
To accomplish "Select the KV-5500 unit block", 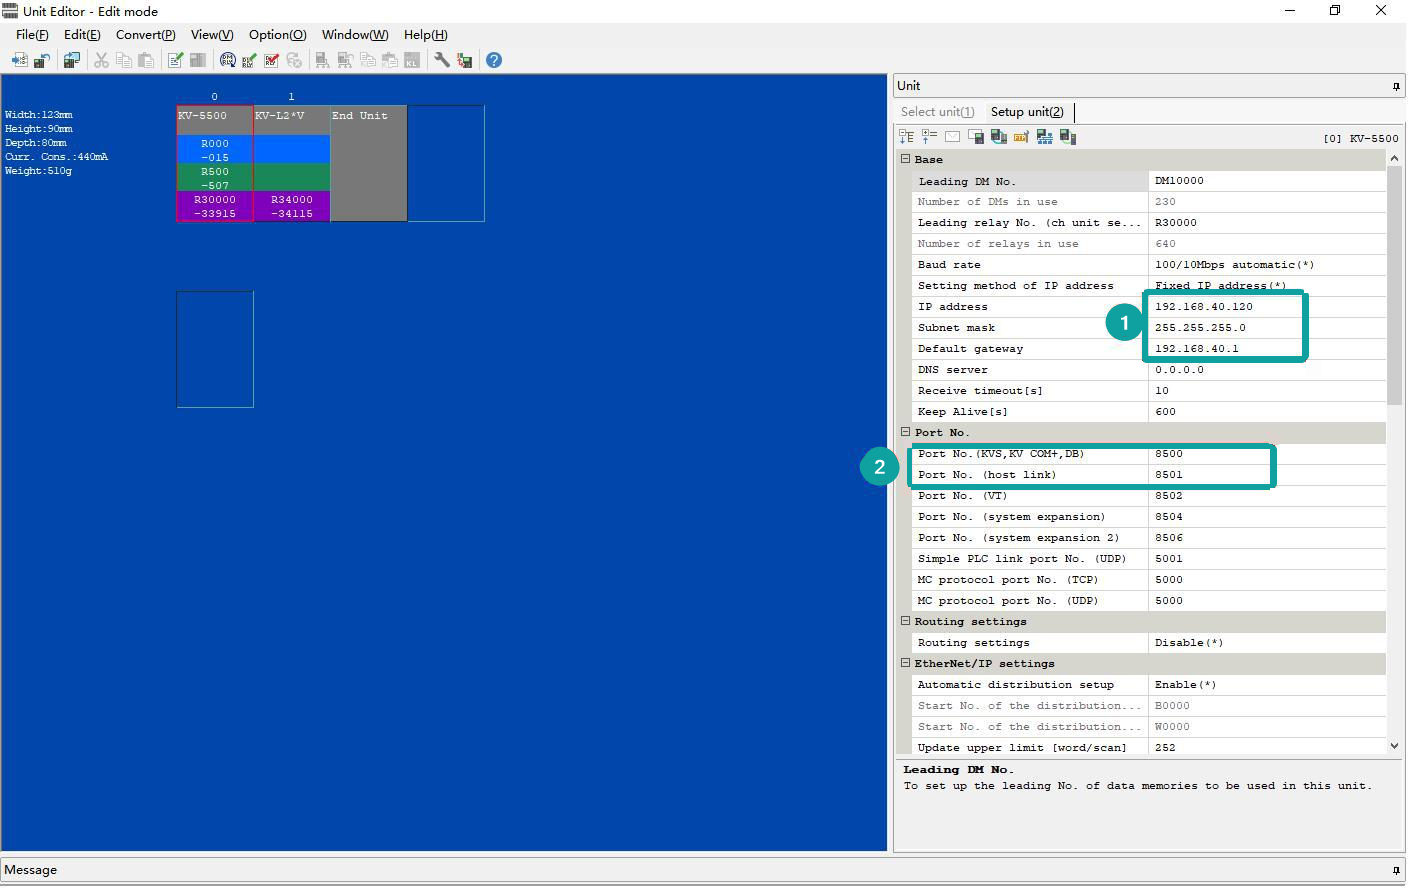I will pyautogui.click(x=215, y=163).
